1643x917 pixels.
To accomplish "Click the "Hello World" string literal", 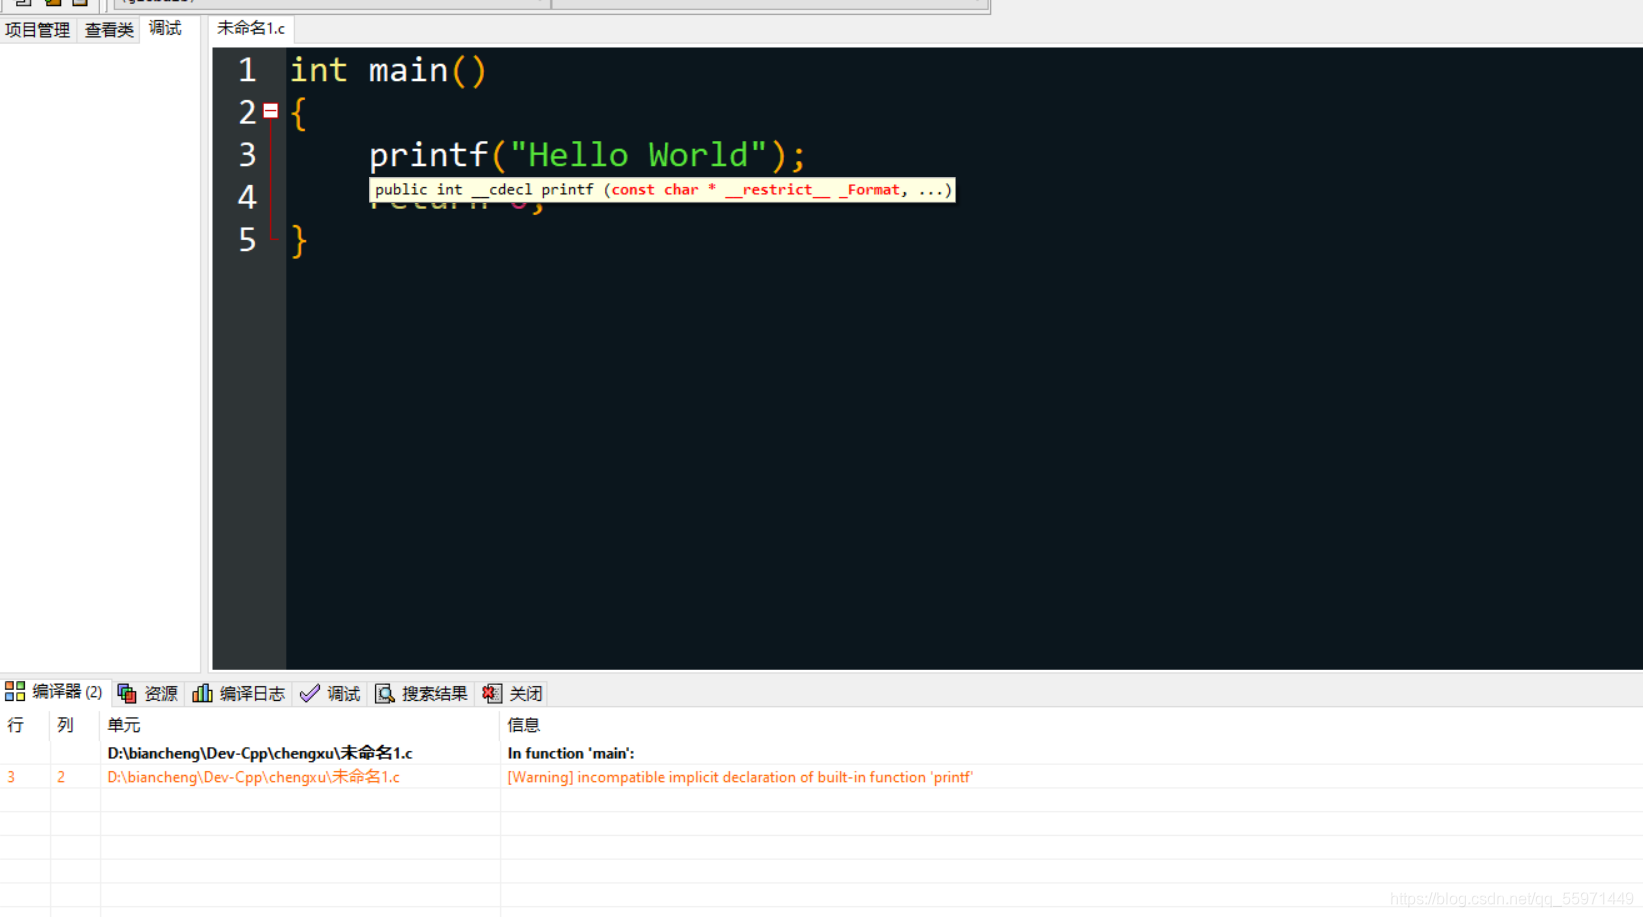I will (x=638, y=155).
